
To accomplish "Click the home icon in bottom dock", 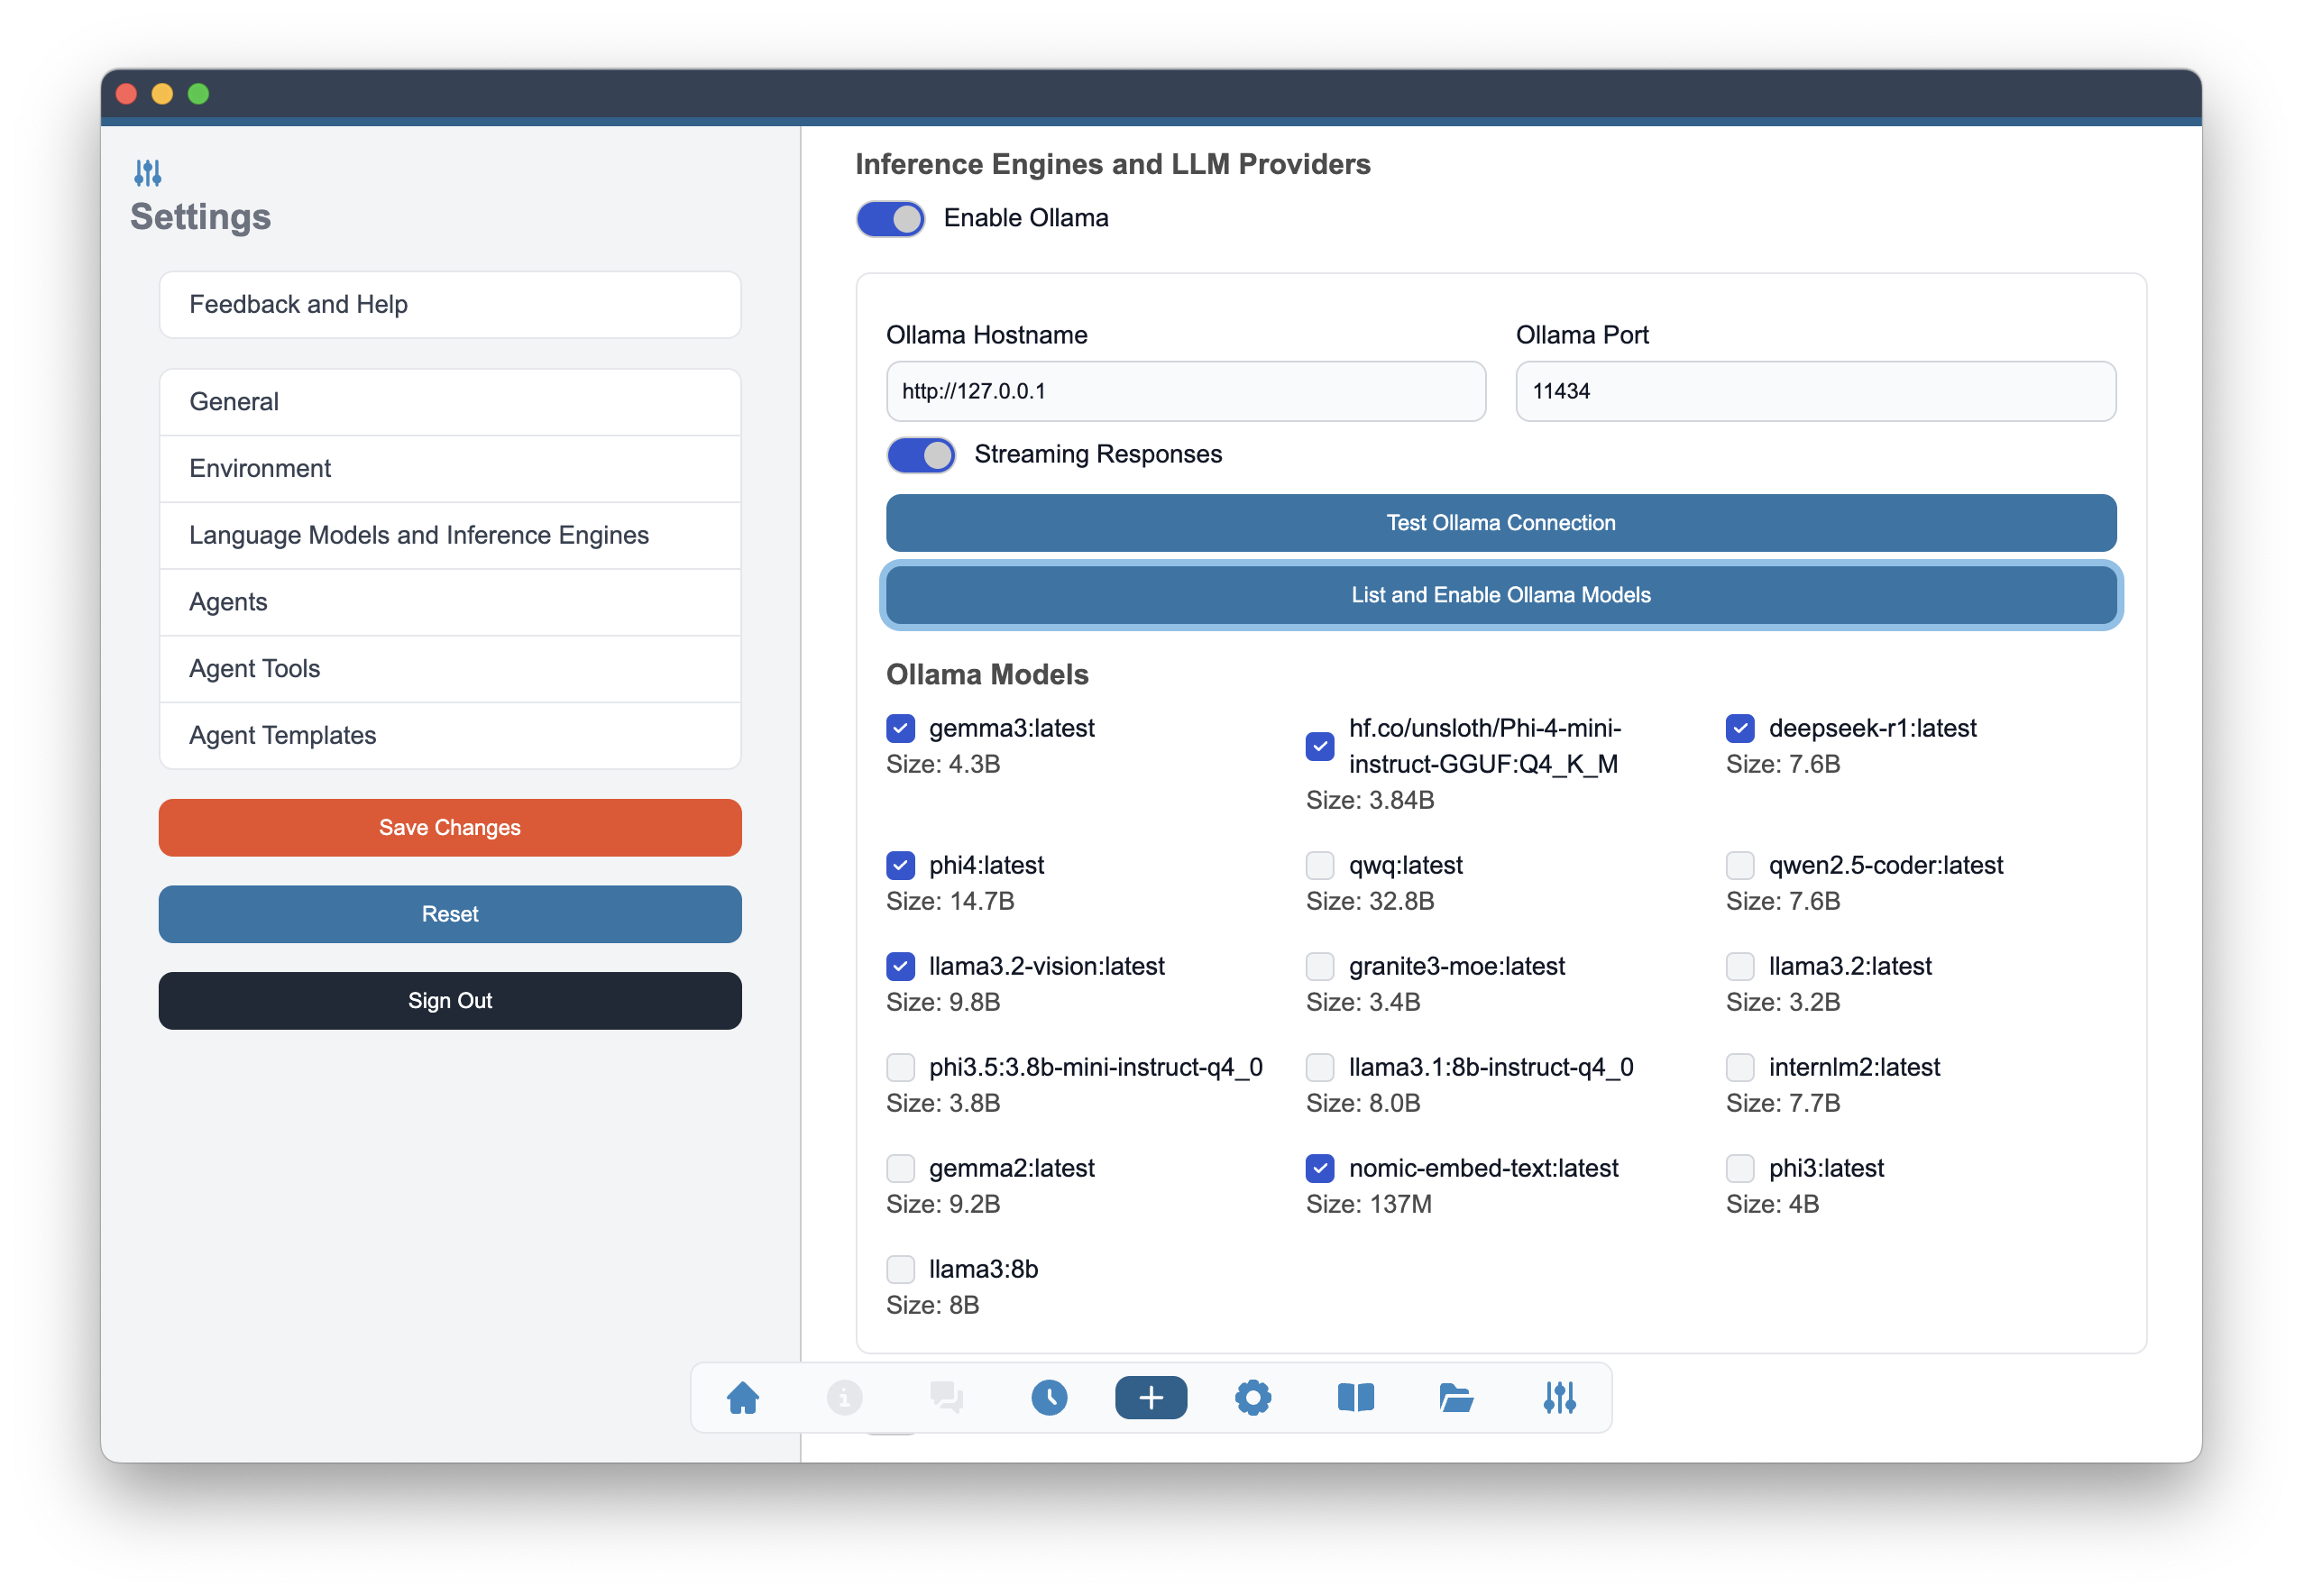I will pyautogui.click(x=742, y=1397).
